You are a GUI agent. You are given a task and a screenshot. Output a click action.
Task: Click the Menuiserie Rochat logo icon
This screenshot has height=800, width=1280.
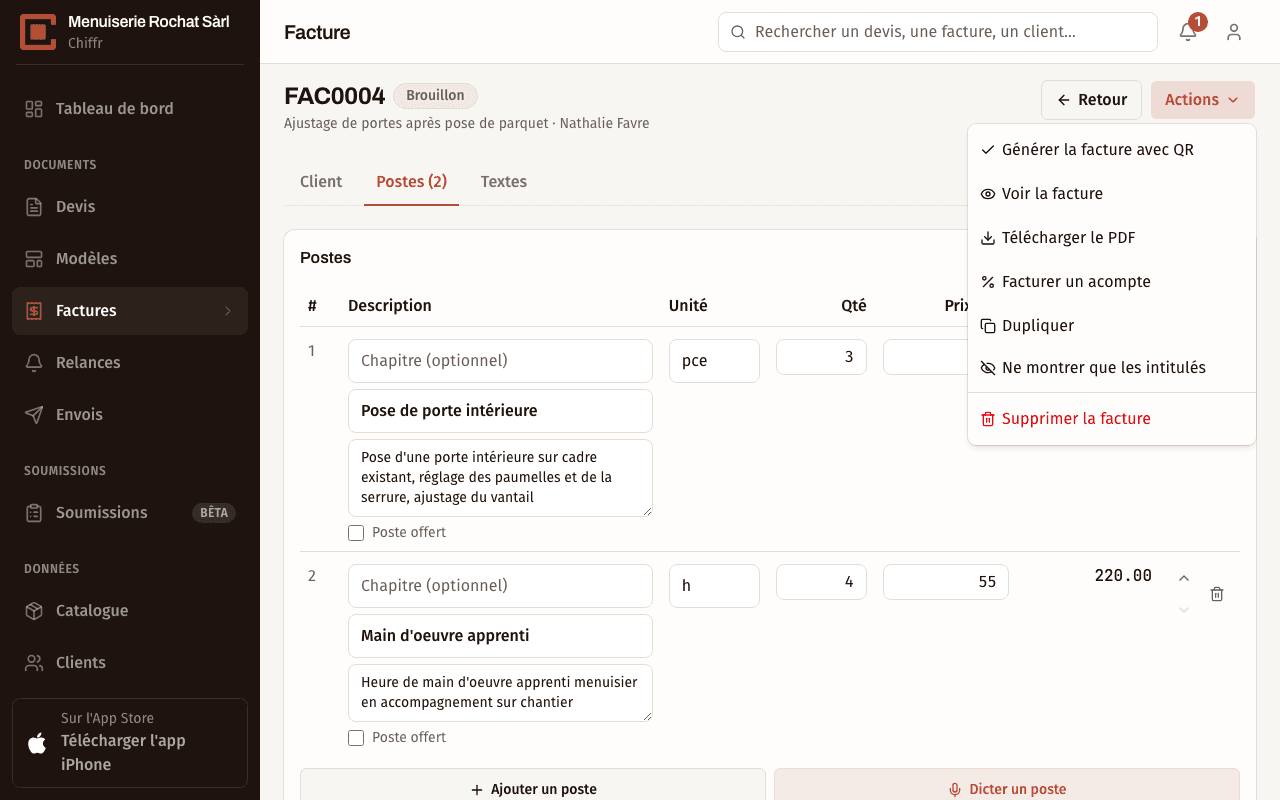pyautogui.click(x=38, y=32)
